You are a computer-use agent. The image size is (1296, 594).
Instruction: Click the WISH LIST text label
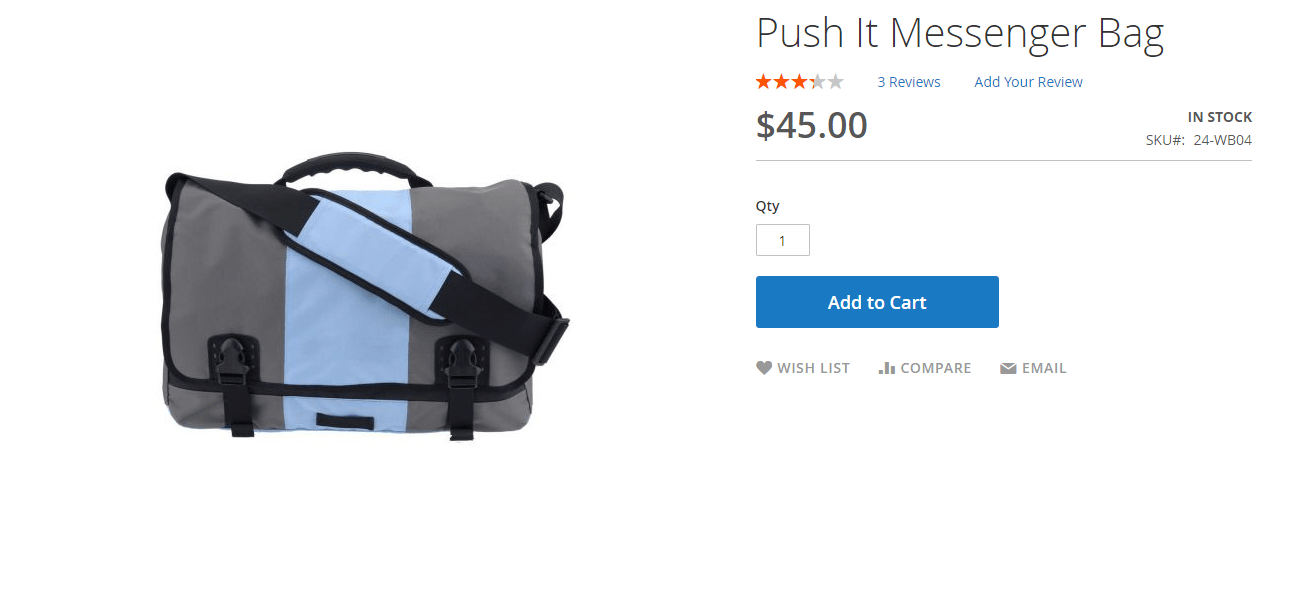point(813,368)
